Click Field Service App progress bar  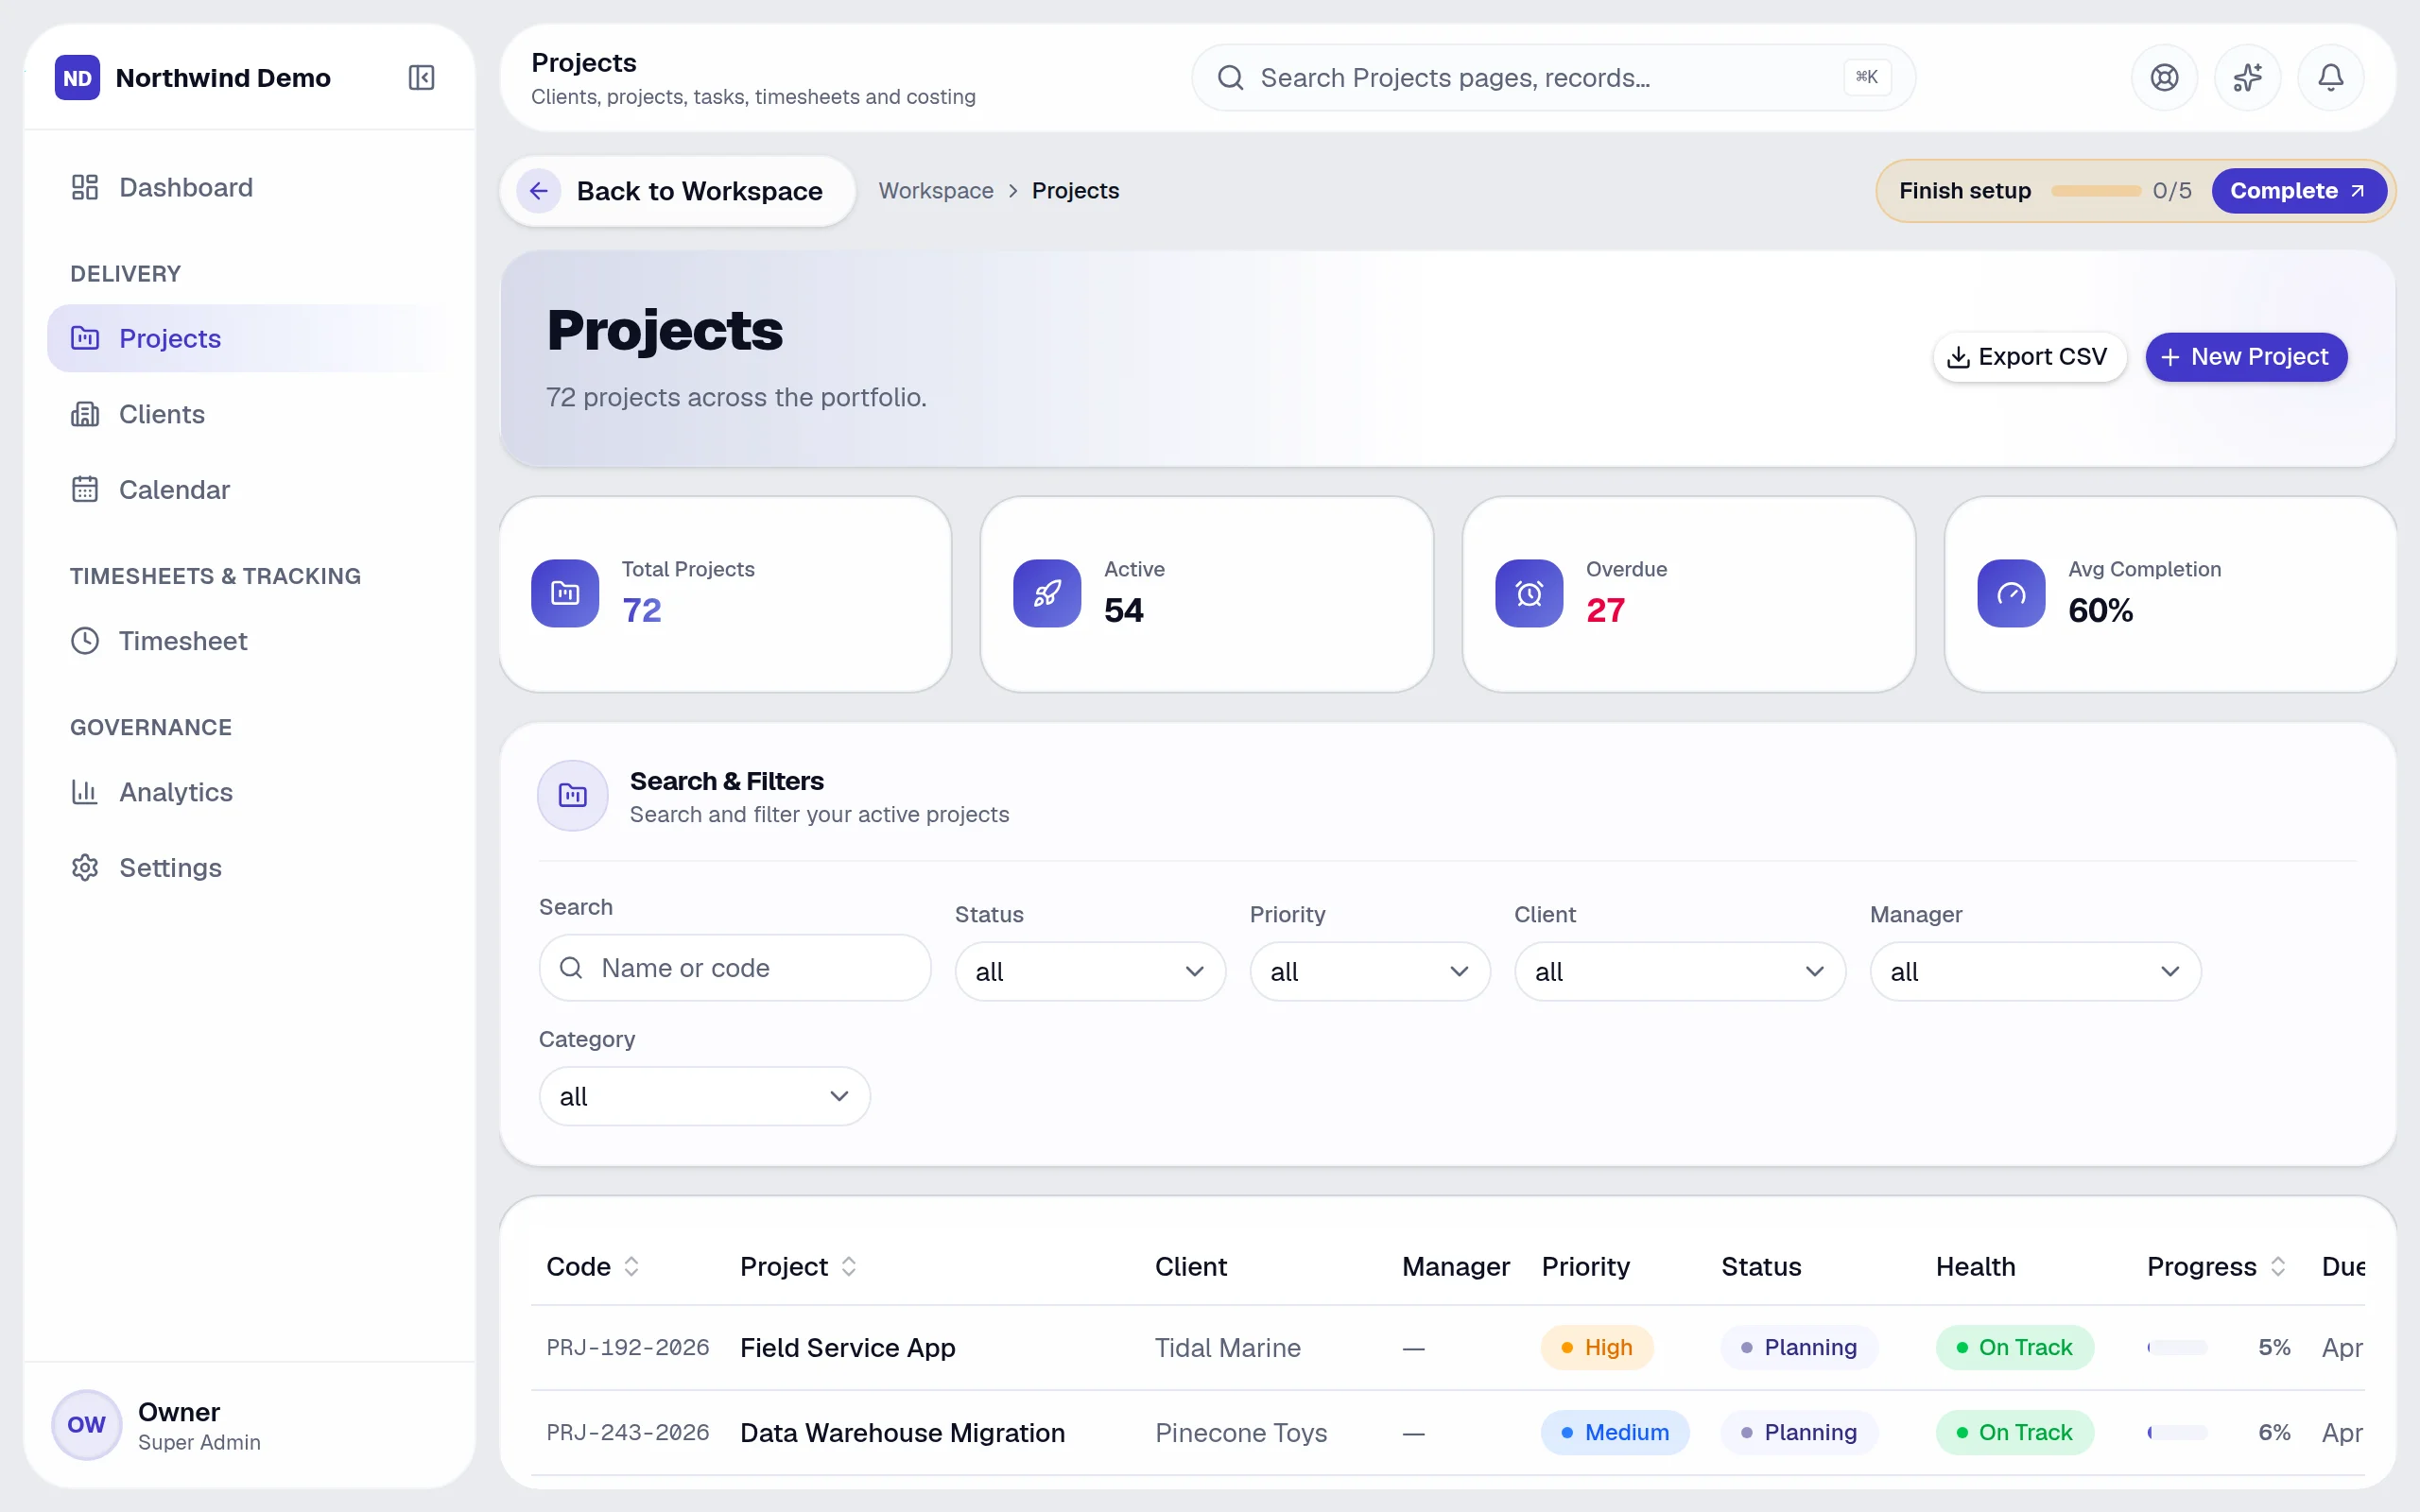pos(2177,1347)
